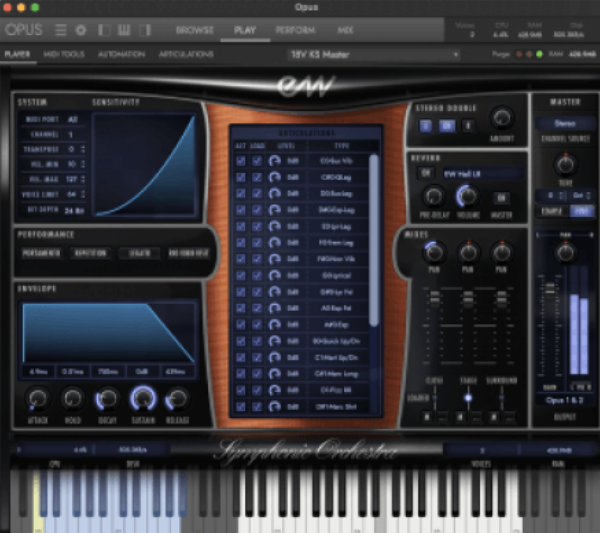Click the green Purge indicator light
The height and width of the screenshot is (533, 600).
click(x=539, y=54)
